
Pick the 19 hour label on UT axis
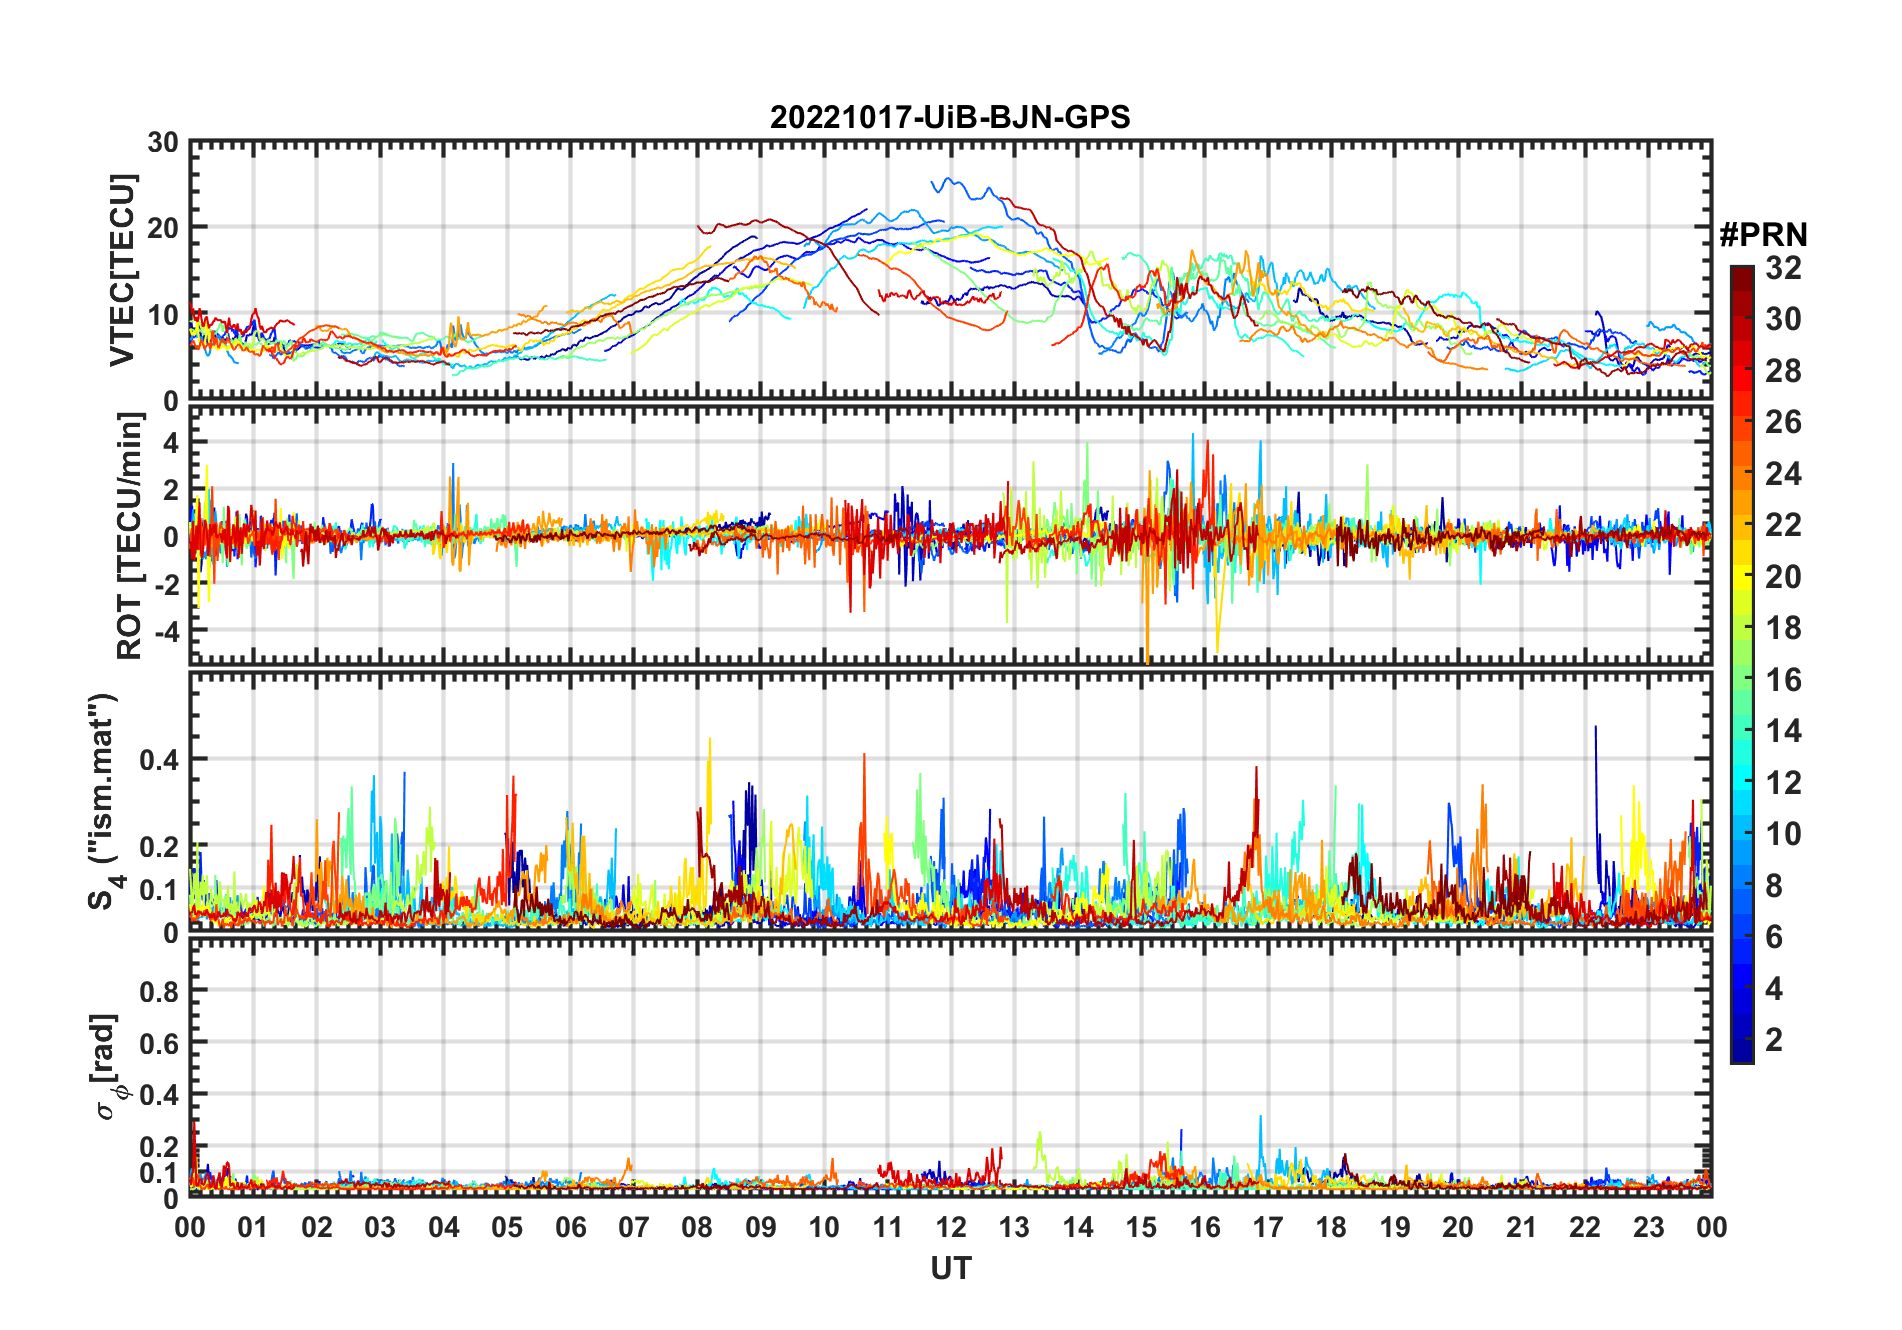pos(1395,1228)
